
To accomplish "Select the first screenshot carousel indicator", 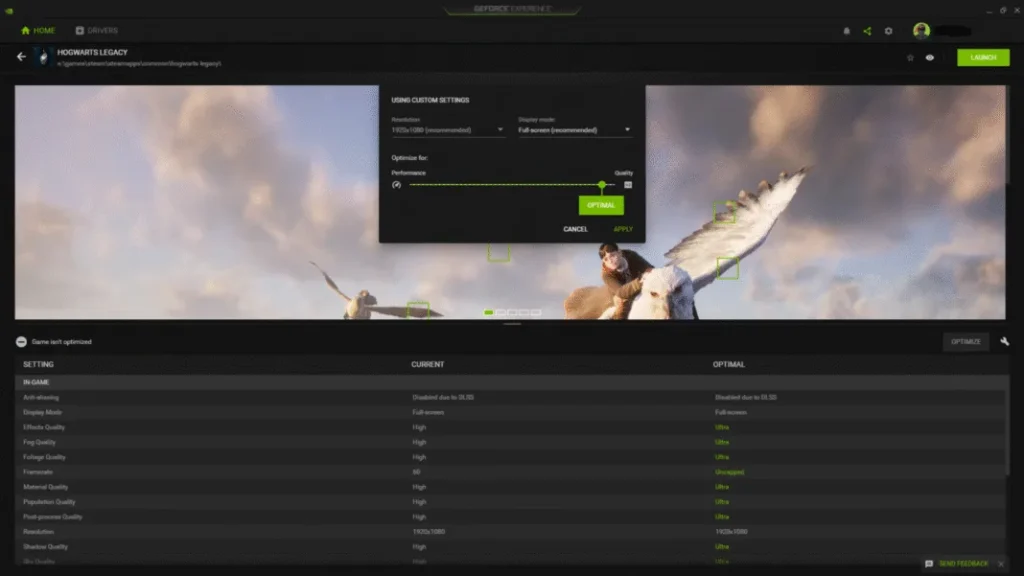I will tap(489, 312).
